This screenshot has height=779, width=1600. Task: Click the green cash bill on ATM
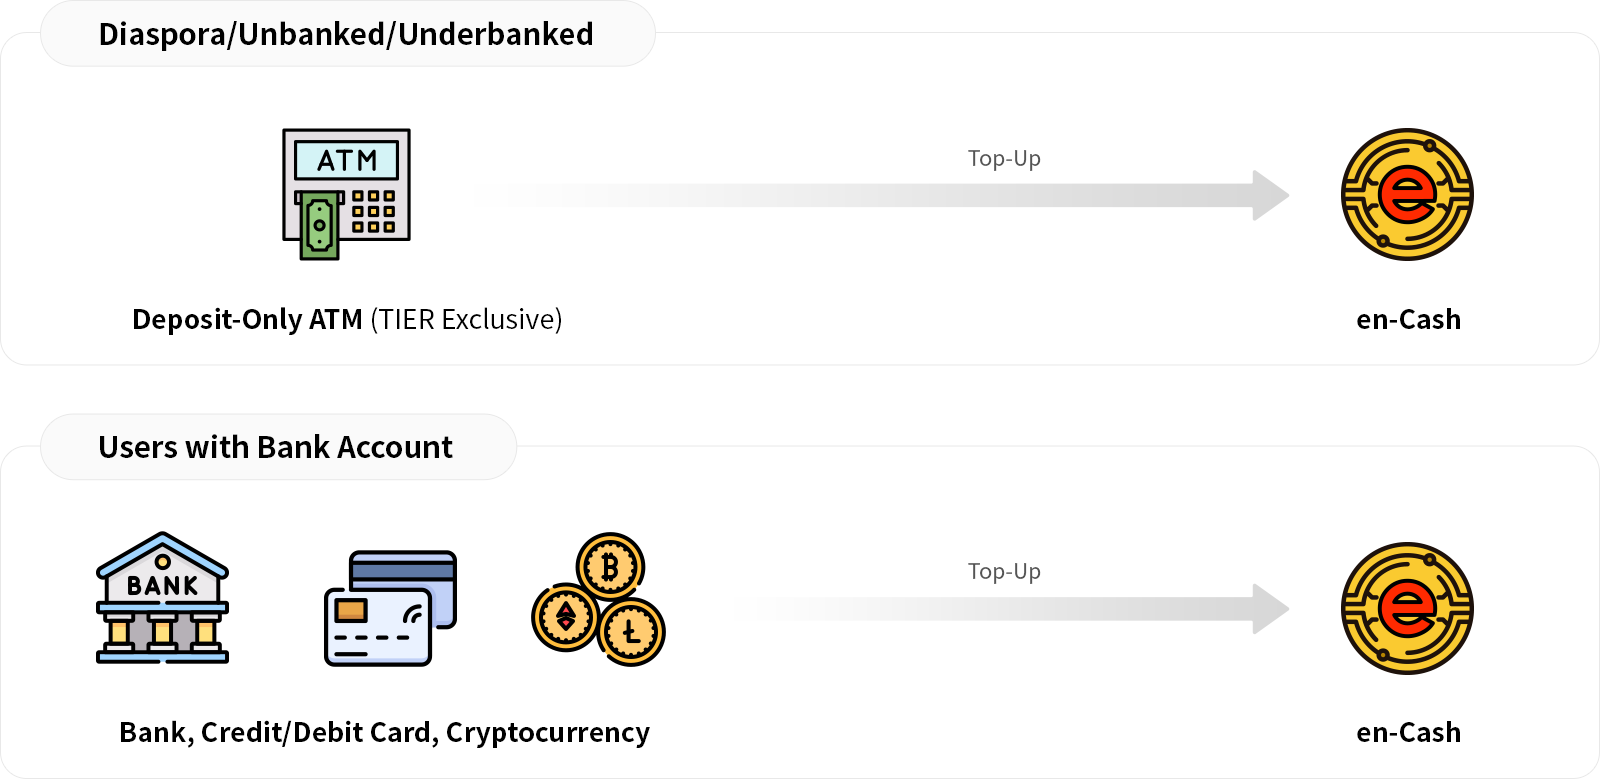coord(319,227)
